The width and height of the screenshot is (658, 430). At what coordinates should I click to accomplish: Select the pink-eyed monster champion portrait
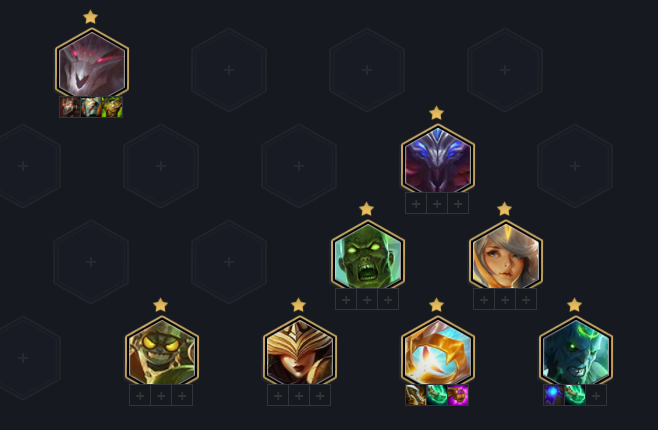click(x=91, y=64)
